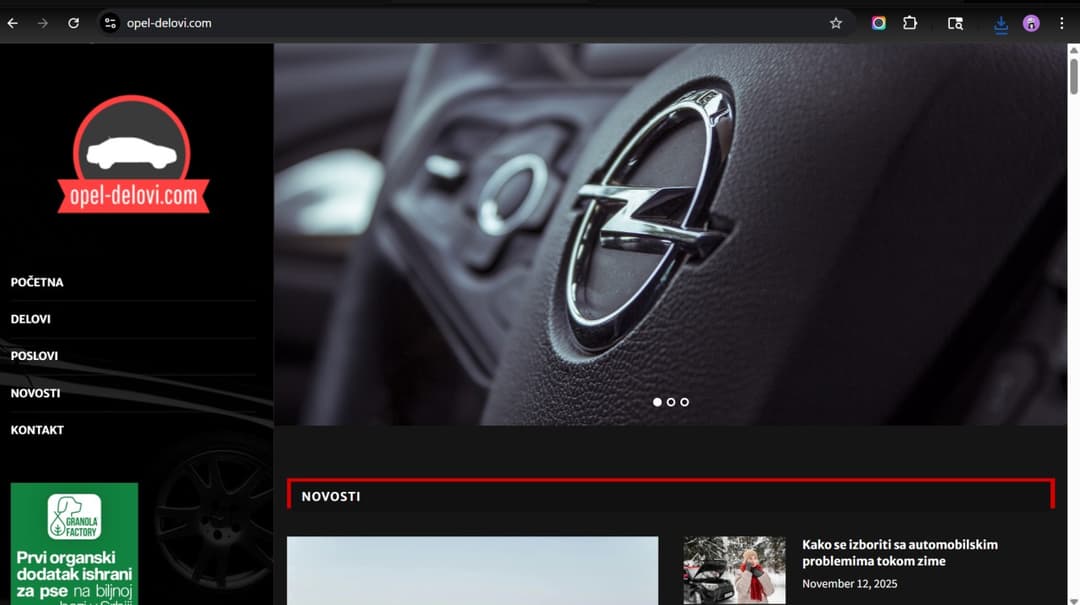
Task: Bookmark this page with the star icon
Action: click(x=835, y=23)
